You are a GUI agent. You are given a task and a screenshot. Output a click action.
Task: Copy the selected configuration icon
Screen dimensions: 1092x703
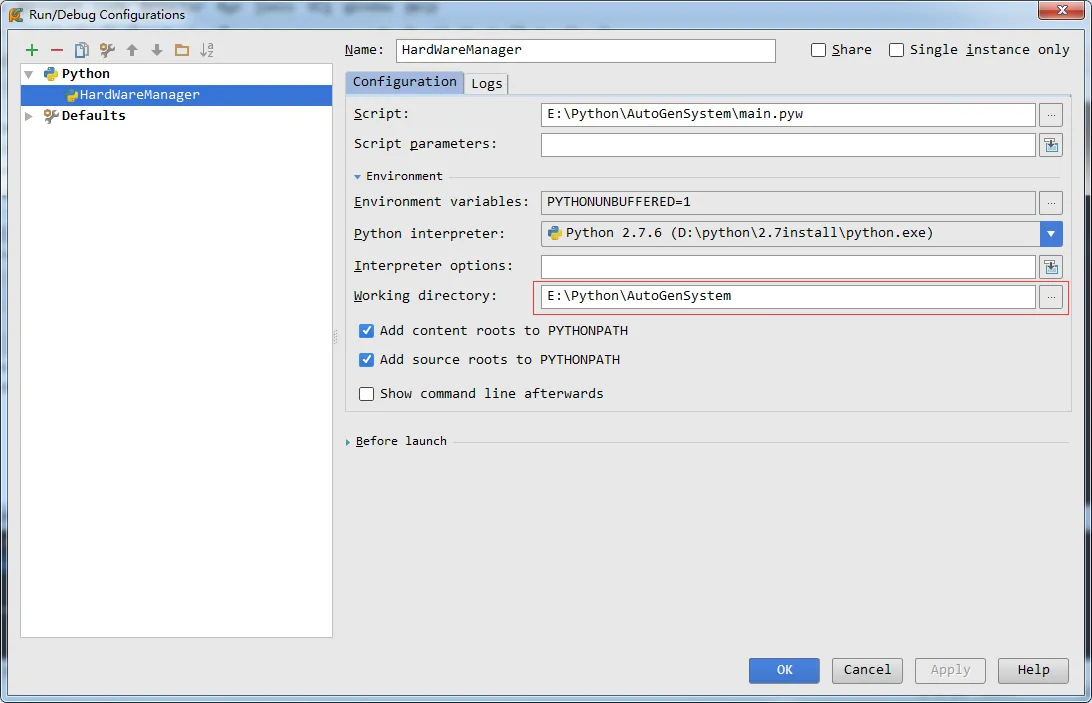click(82, 50)
